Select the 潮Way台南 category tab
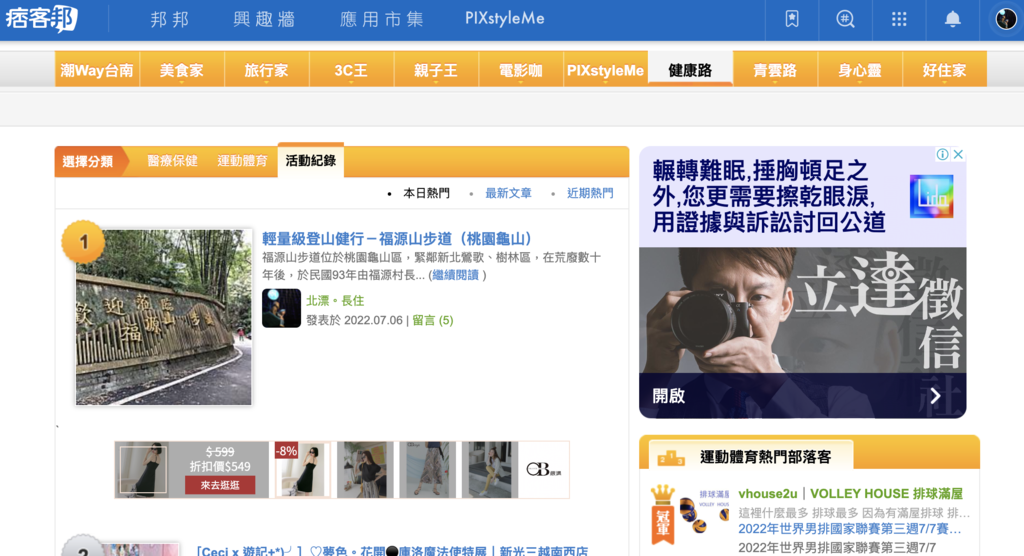Viewport: 1024px width, 556px height. point(97,69)
